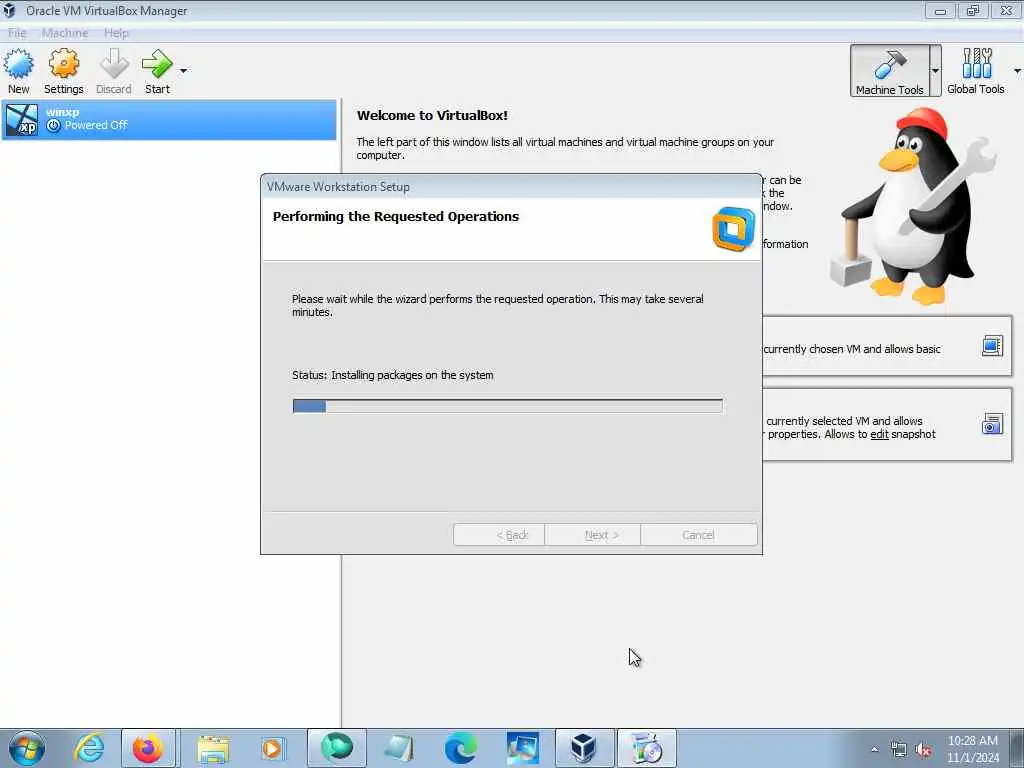Open the Windows Start orb
Image resolution: width=1024 pixels, height=768 pixels.
point(27,748)
